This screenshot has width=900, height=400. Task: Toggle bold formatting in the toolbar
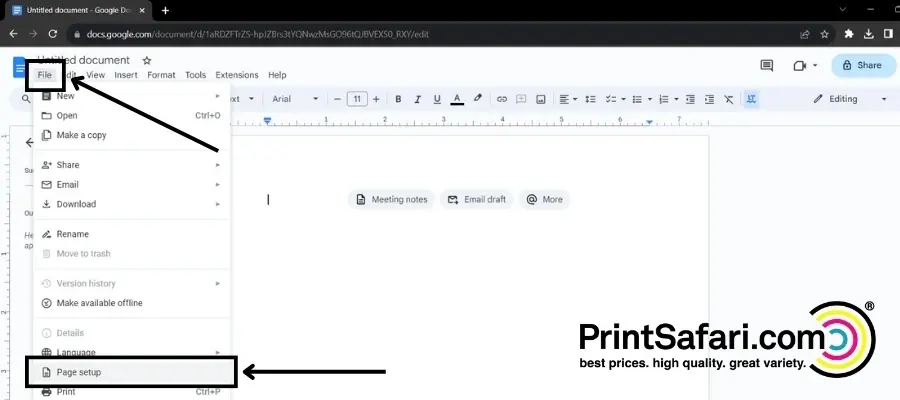click(398, 99)
